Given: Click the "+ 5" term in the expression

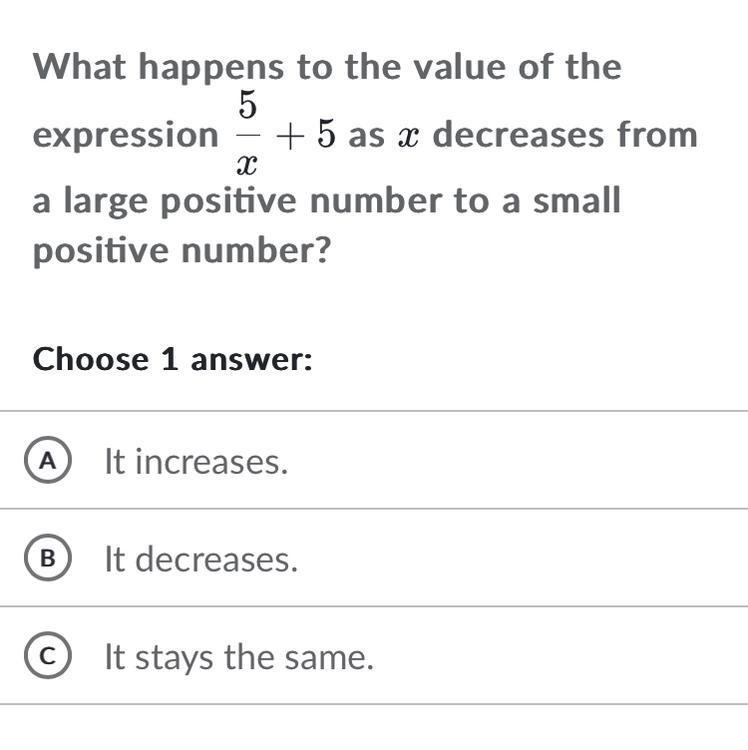Looking at the screenshot, I should 305,135.
